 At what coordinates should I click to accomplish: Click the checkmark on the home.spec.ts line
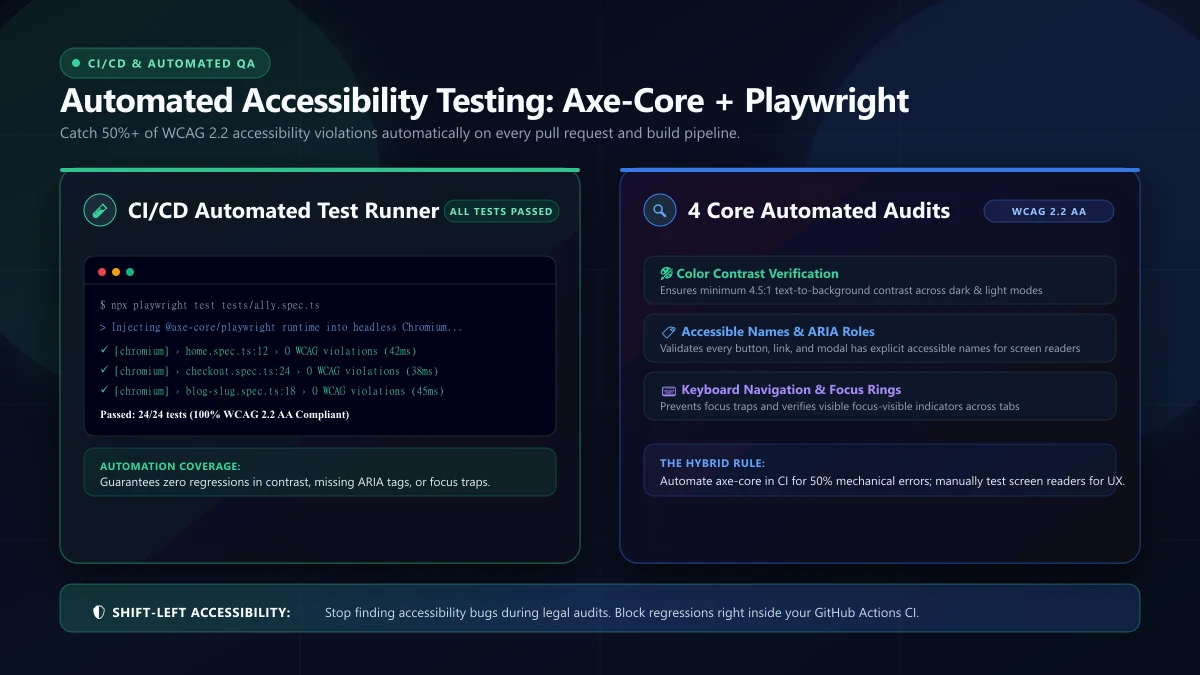(104, 350)
